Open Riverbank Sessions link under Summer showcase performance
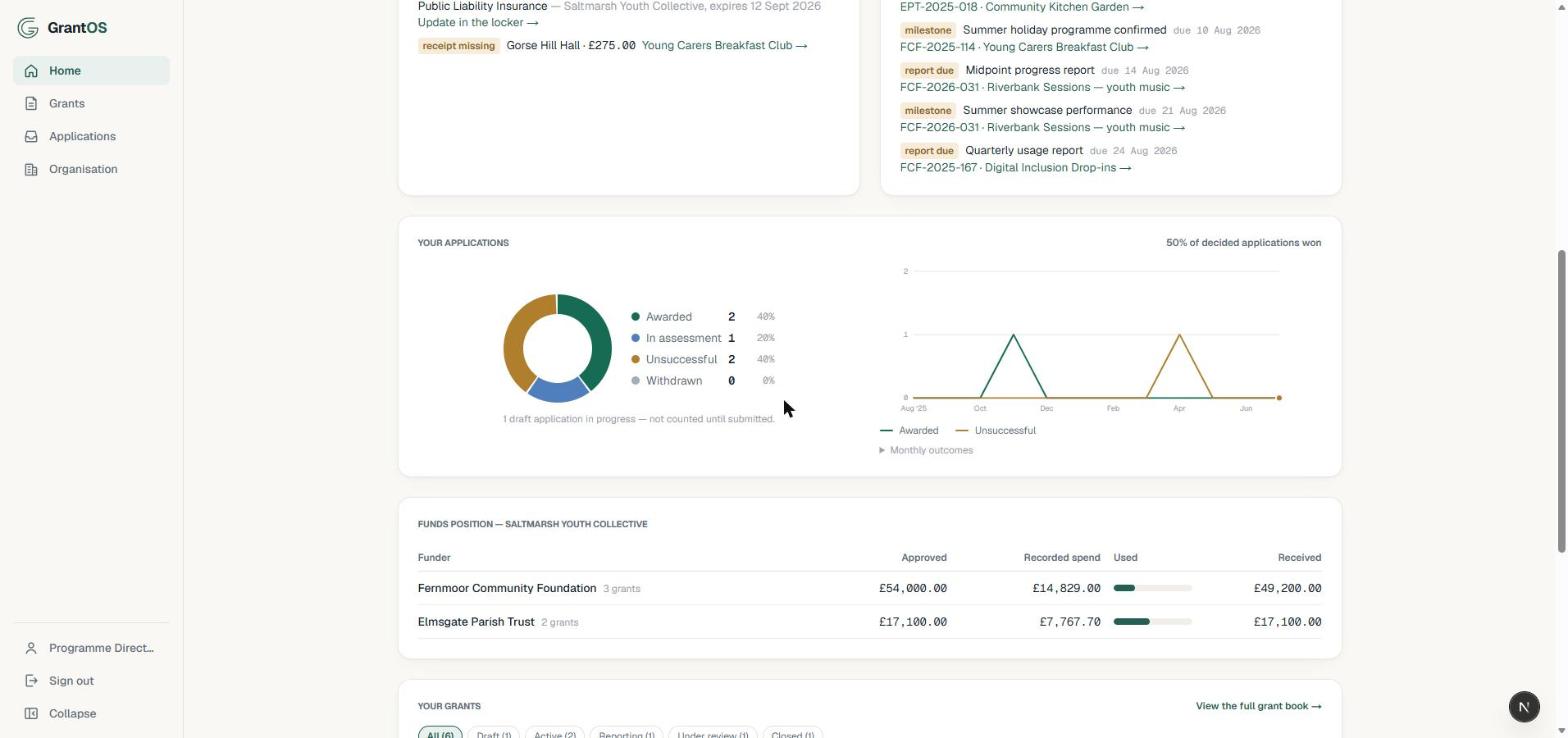This screenshot has width=1568, height=738. click(1042, 127)
